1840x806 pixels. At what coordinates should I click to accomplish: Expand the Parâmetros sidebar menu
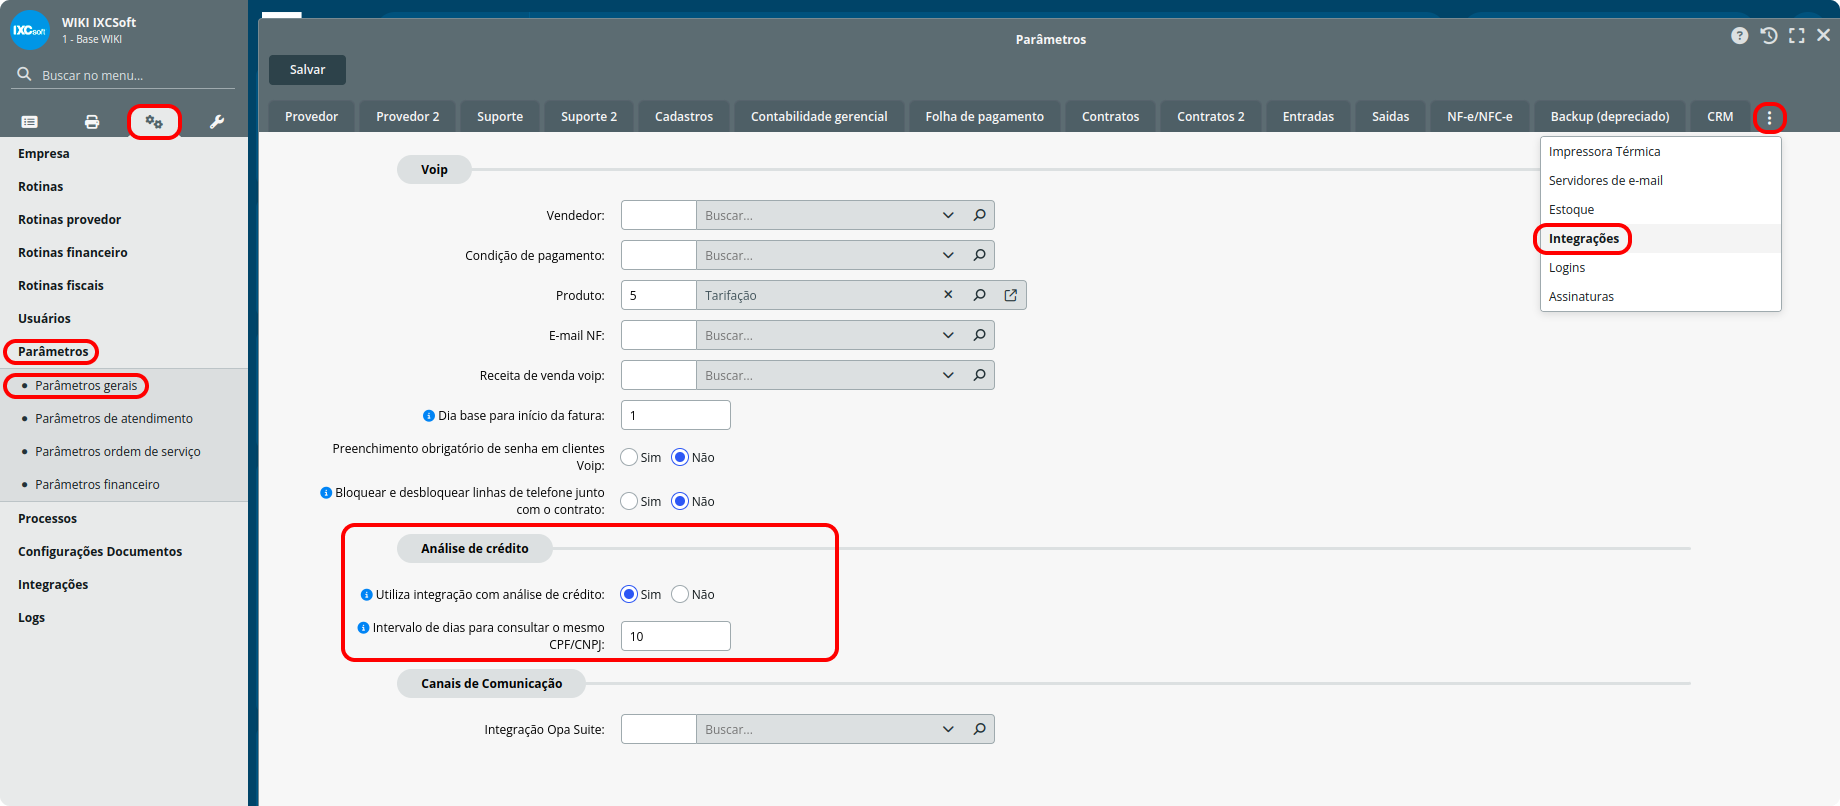pyautogui.click(x=53, y=351)
